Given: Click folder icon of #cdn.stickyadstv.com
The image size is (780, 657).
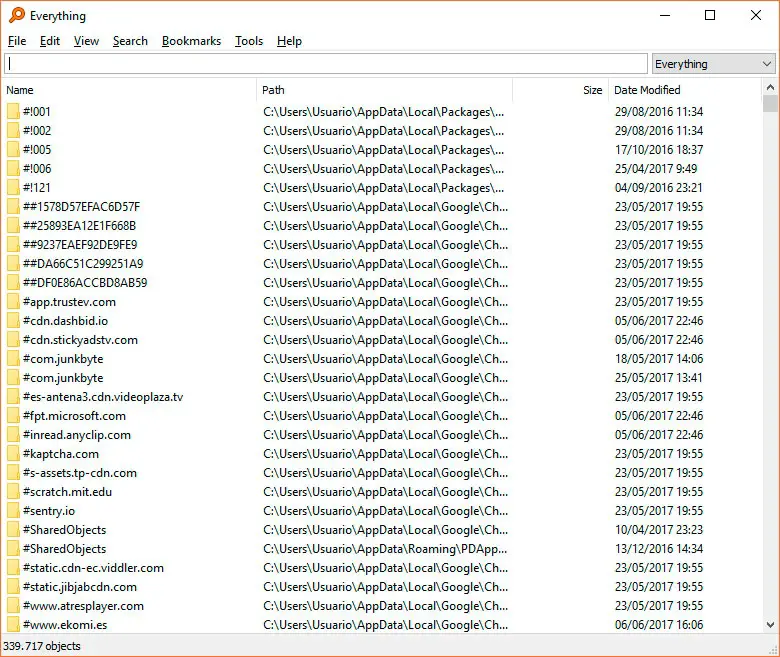Looking at the screenshot, I should click(x=13, y=340).
